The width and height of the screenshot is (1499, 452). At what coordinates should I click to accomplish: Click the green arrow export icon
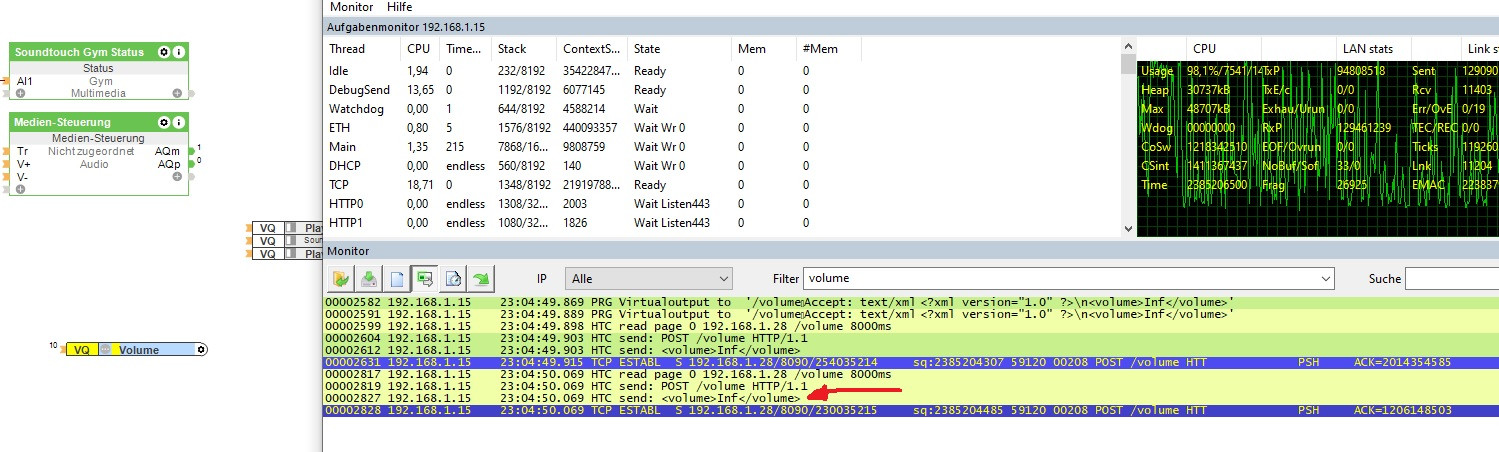pos(482,278)
